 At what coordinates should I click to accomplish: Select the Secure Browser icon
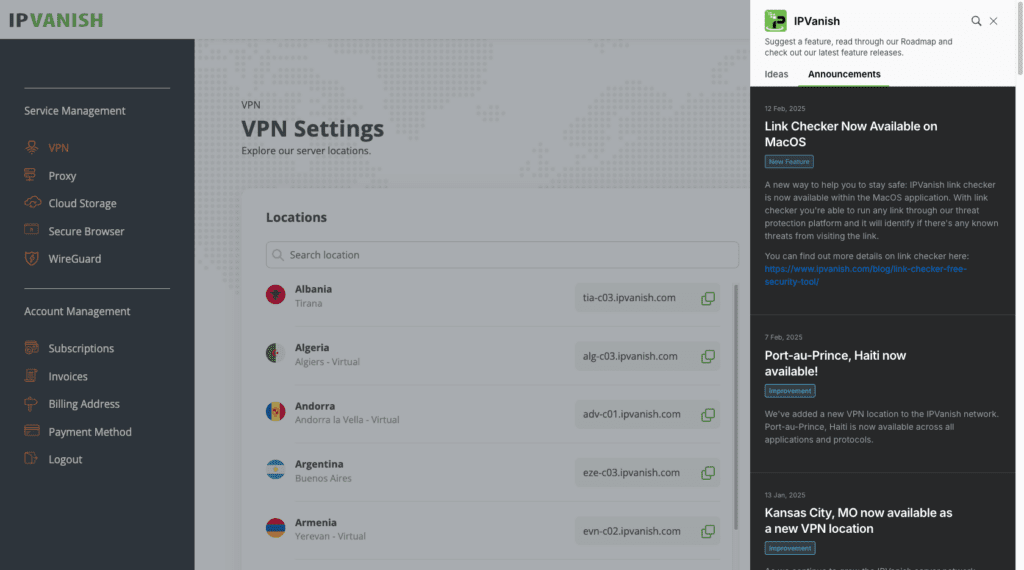(31, 230)
